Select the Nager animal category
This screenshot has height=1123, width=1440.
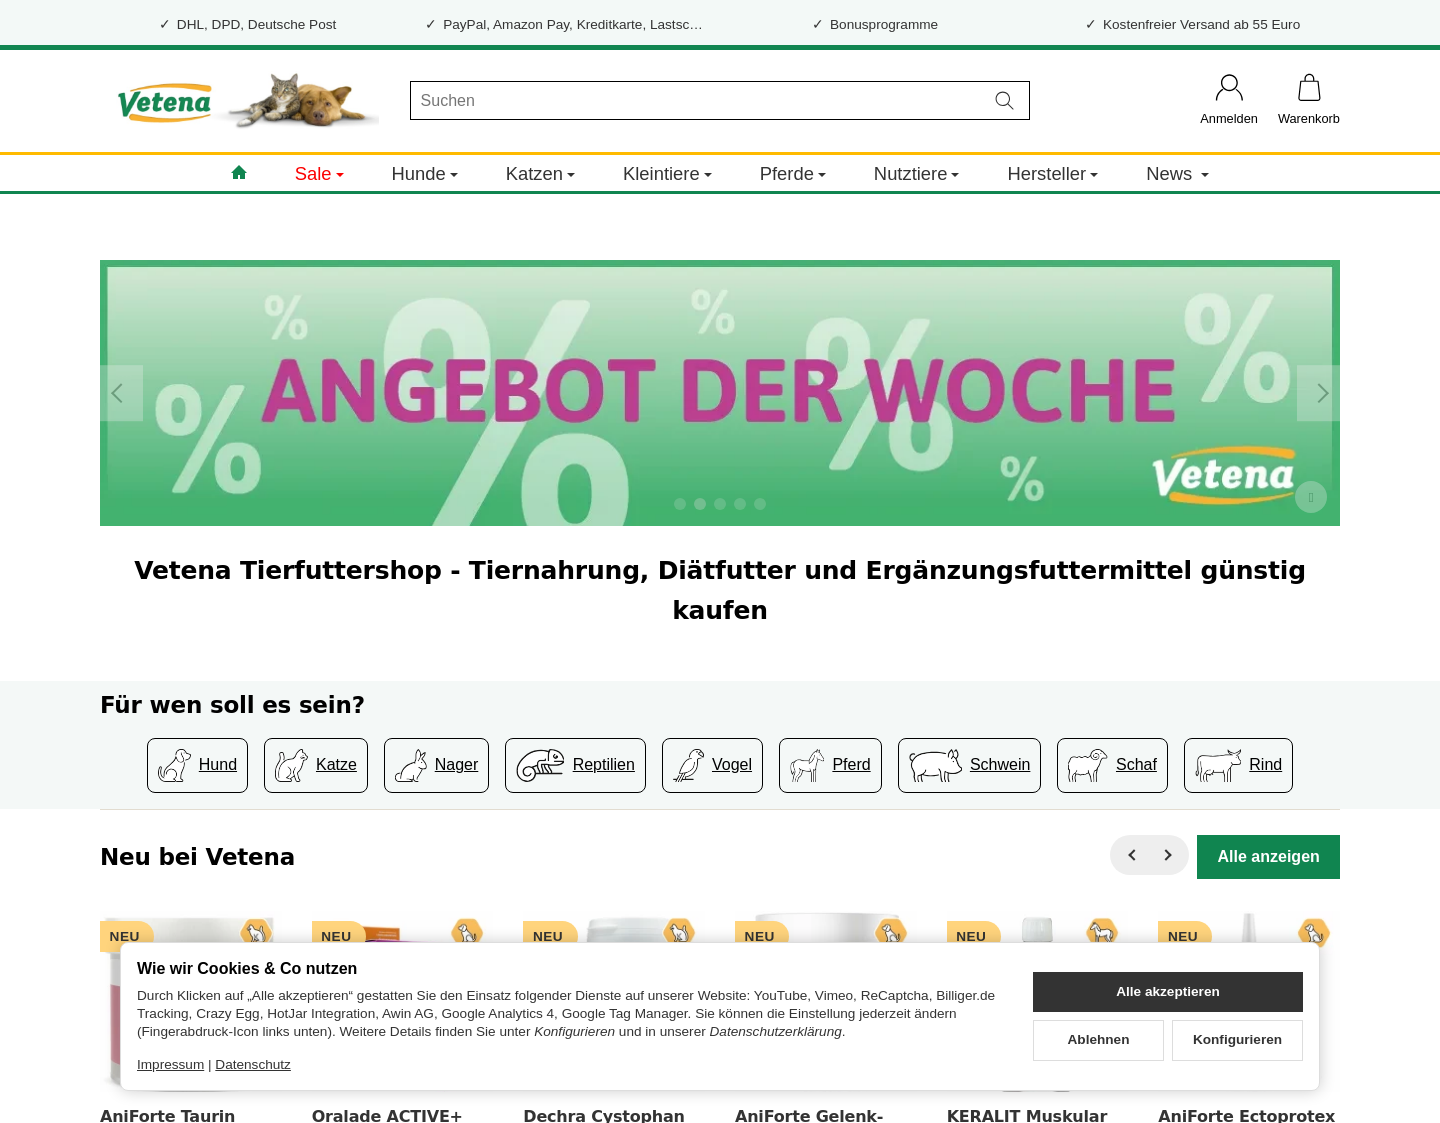[436, 765]
